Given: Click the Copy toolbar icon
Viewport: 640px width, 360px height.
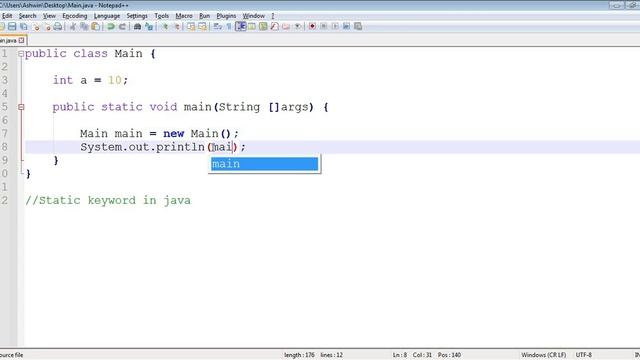Looking at the screenshot, I should pos(84,27).
